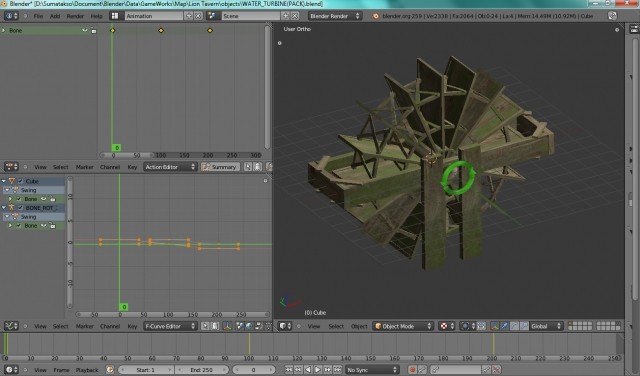Toggle only-selected arrow filter in dopesheet header
This screenshot has height=376, width=640.
coord(248,167)
